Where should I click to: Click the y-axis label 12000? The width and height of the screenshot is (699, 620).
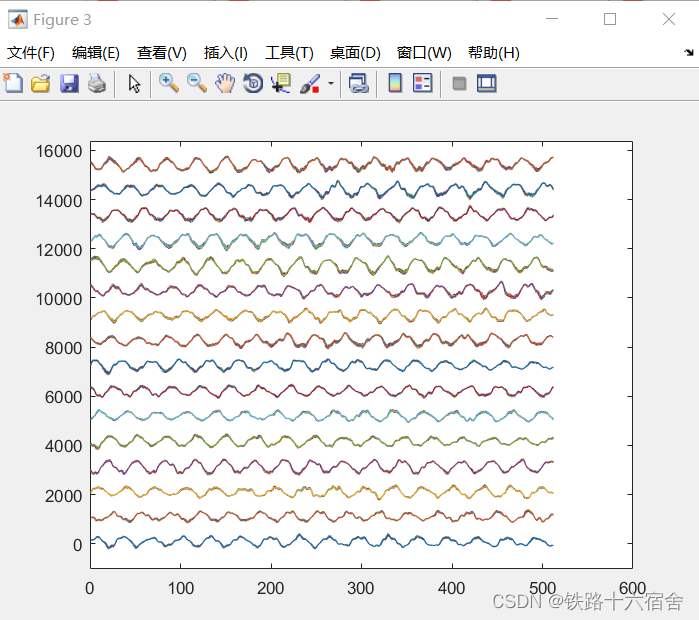[x=59, y=250]
